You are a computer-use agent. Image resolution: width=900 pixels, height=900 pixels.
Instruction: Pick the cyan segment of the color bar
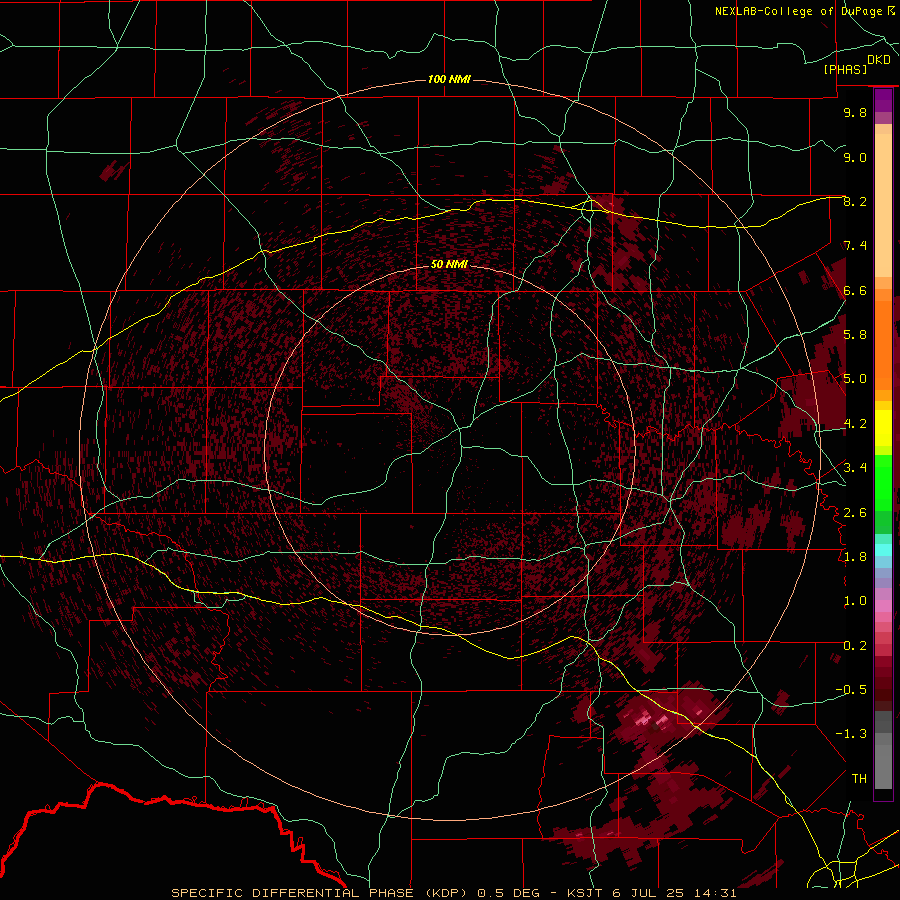(883, 550)
